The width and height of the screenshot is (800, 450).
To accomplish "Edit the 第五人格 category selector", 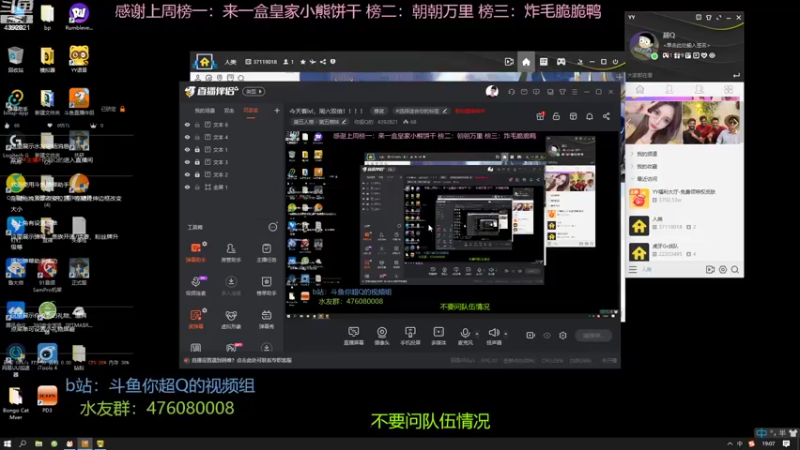I will point(319,122).
